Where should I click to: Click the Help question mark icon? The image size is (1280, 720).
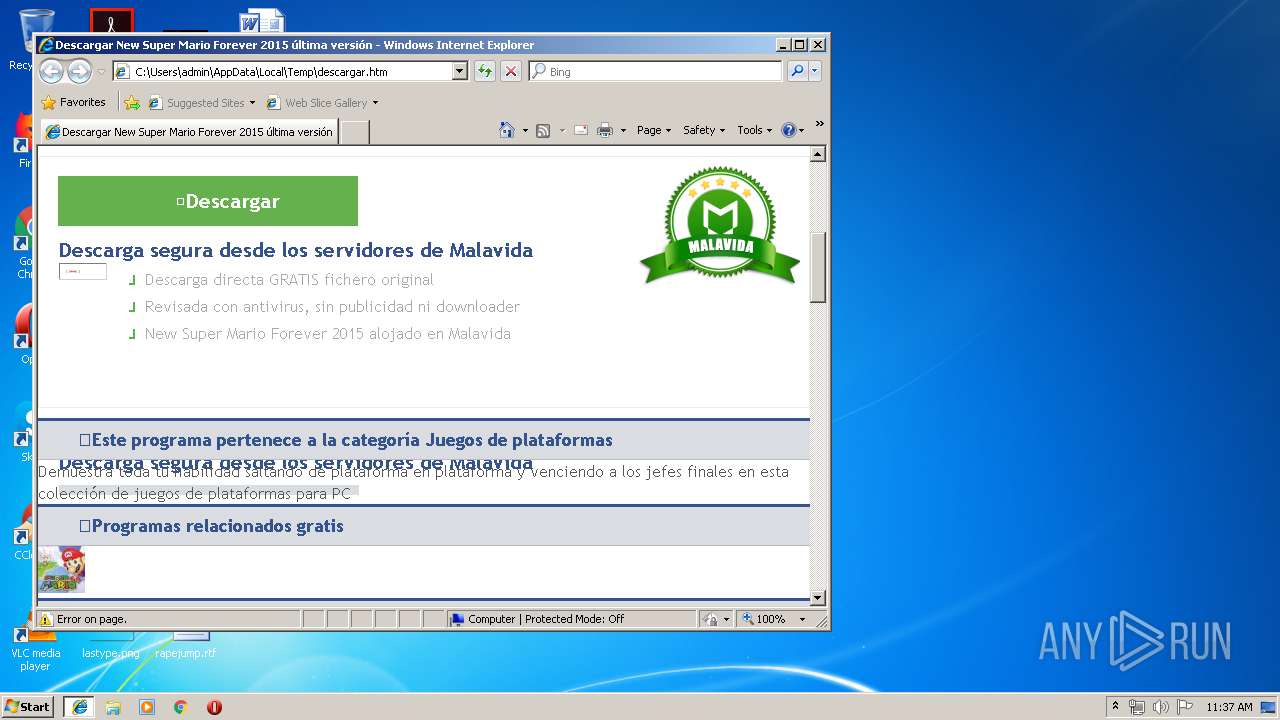click(x=788, y=130)
